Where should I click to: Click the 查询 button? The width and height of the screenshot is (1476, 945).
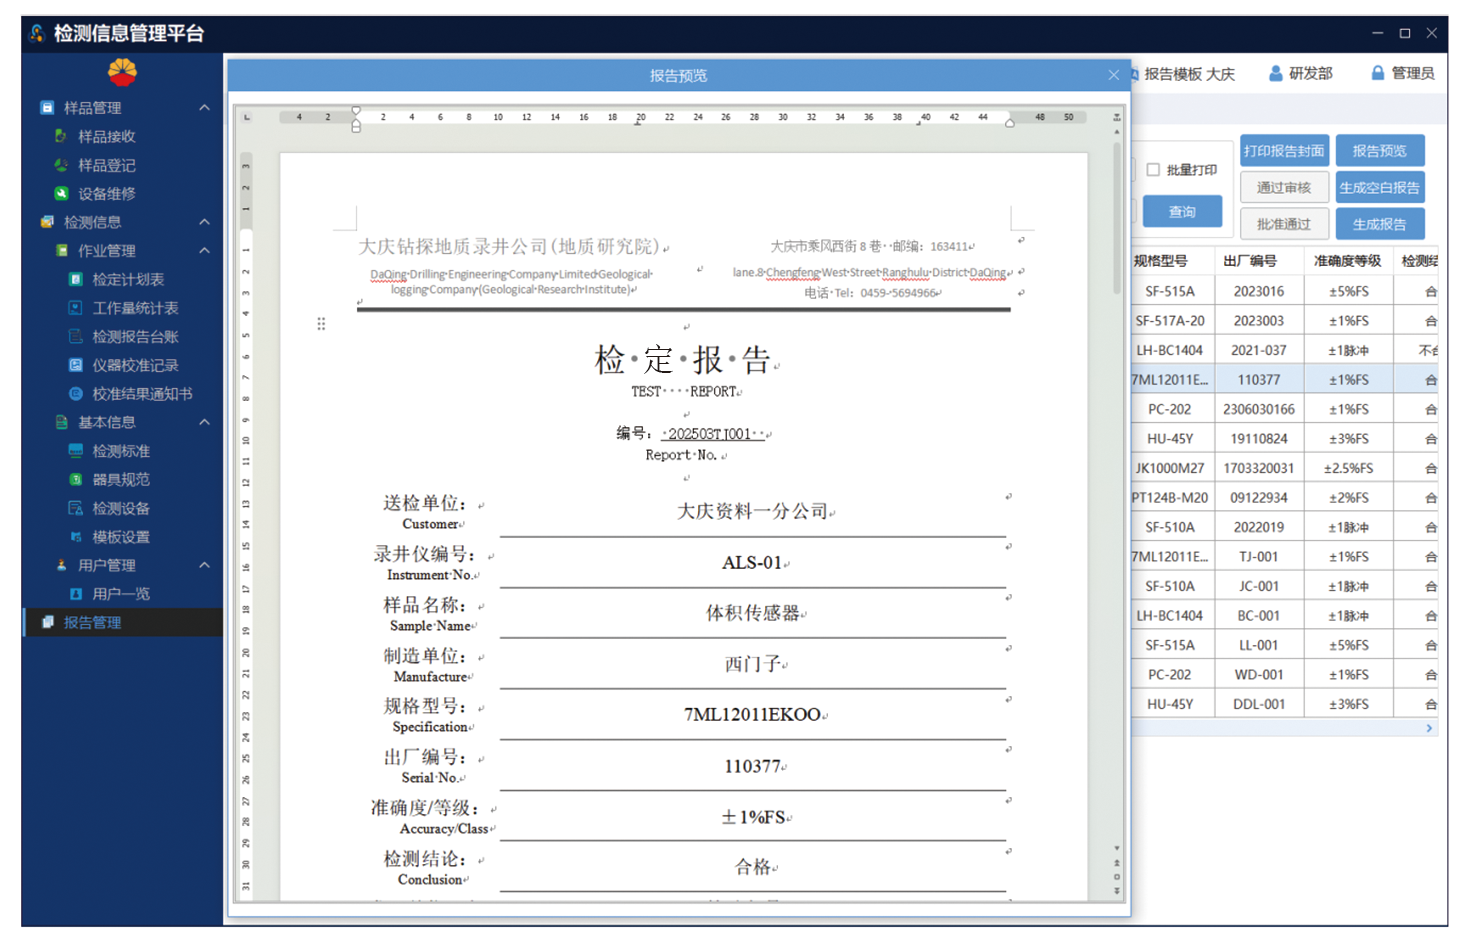[x=1182, y=212]
